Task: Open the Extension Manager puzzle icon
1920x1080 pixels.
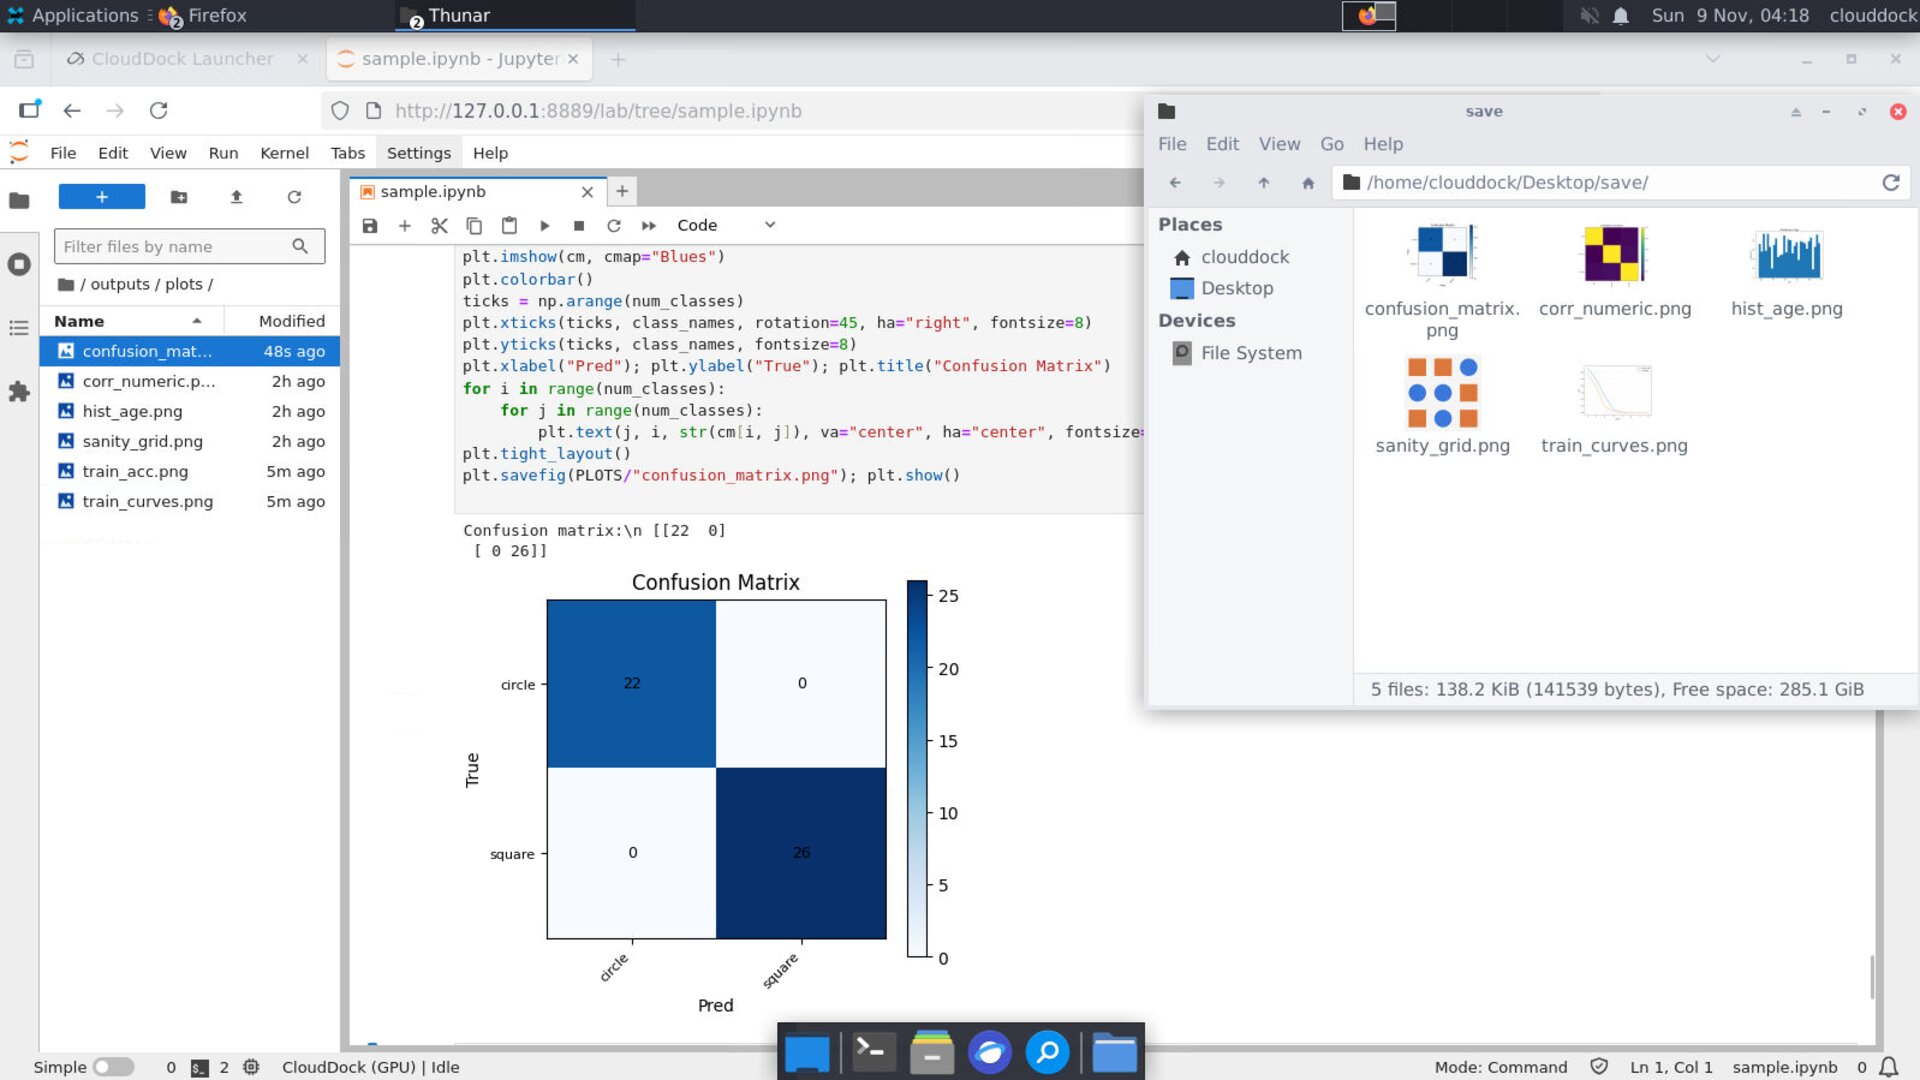Action: [19, 392]
